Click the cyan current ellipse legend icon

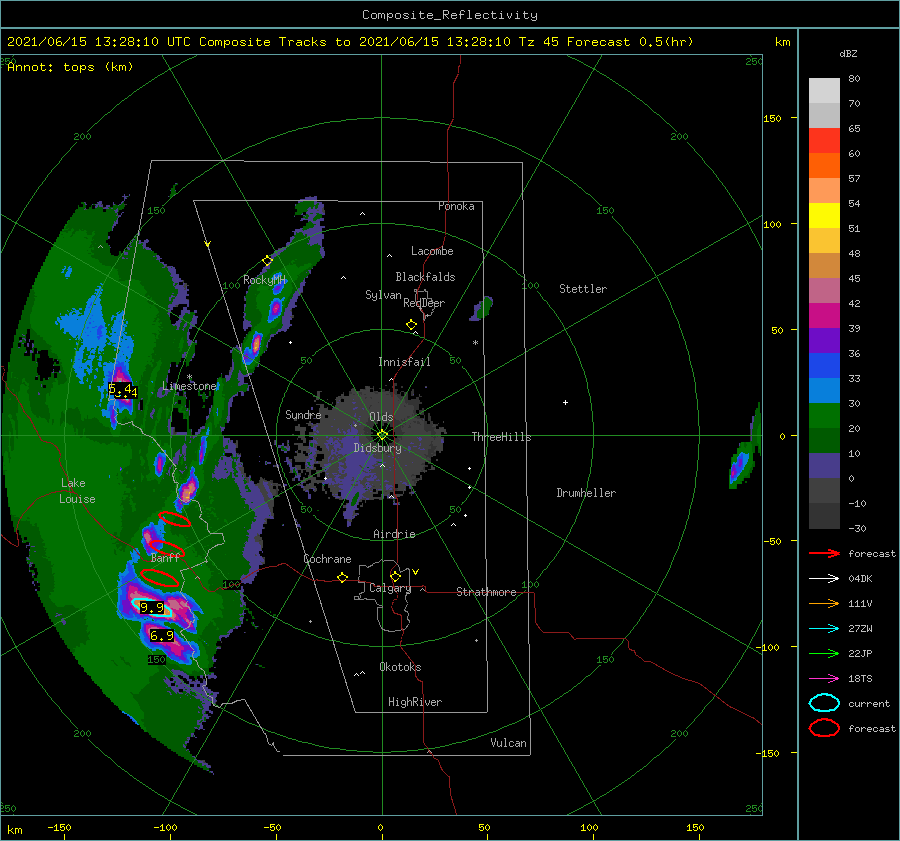(x=824, y=703)
